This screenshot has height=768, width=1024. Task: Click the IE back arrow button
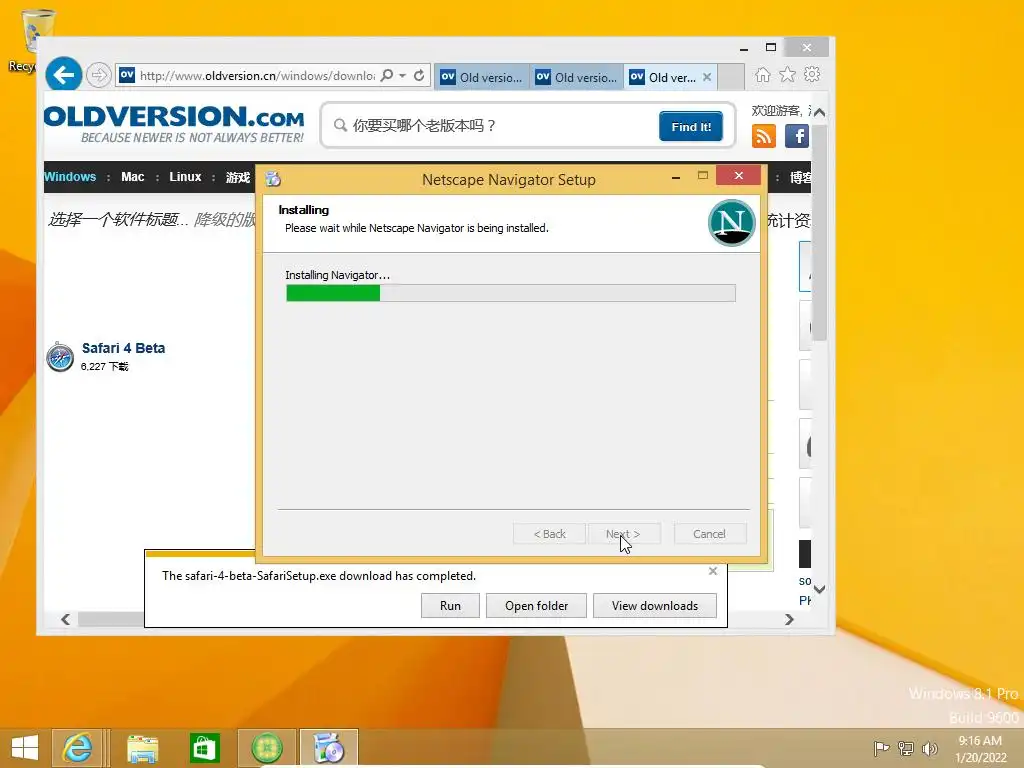click(x=63, y=75)
